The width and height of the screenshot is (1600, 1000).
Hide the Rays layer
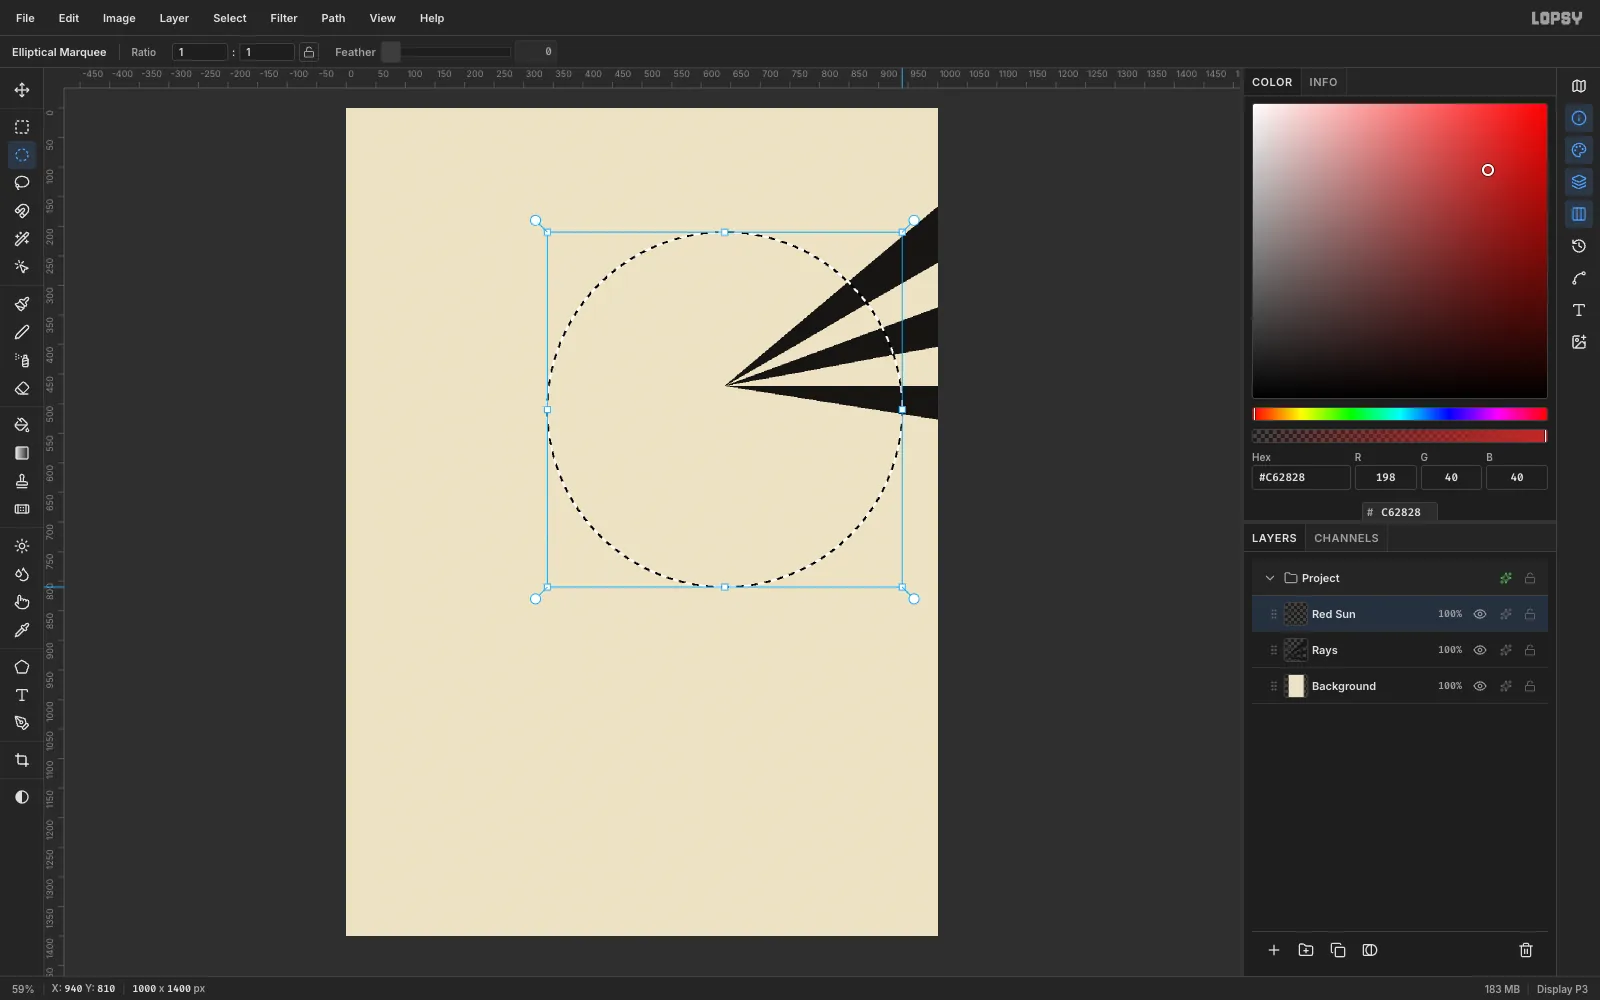pyautogui.click(x=1480, y=650)
